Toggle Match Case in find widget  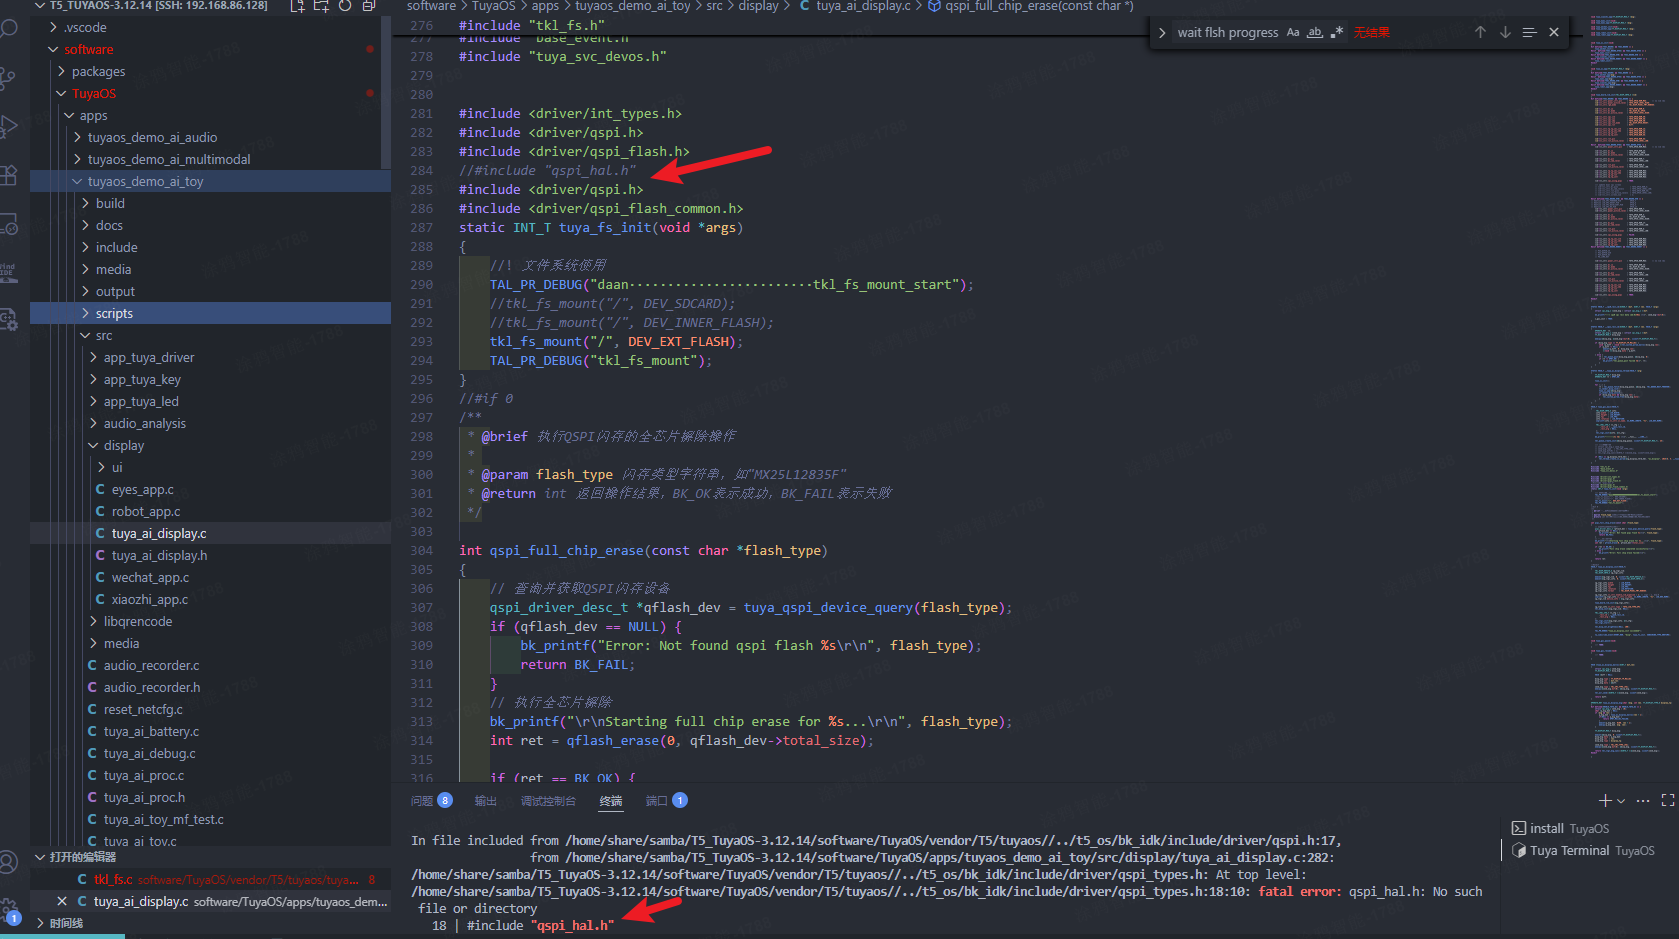[x=1293, y=32]
